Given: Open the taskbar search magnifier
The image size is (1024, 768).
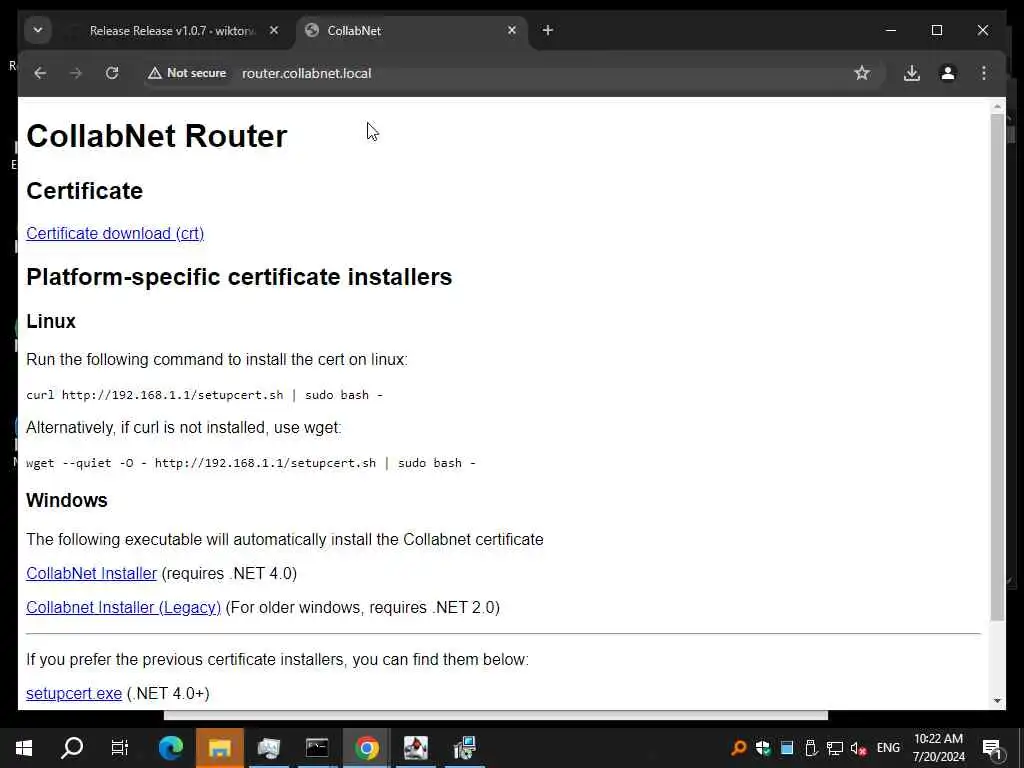Looking at the screenshot, I should (72, 748).
